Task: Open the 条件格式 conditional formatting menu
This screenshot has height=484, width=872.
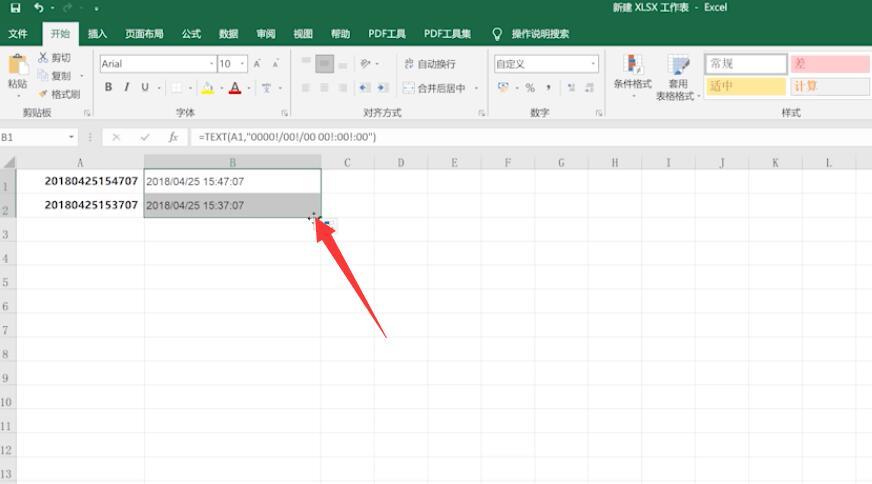Action: 633,77
